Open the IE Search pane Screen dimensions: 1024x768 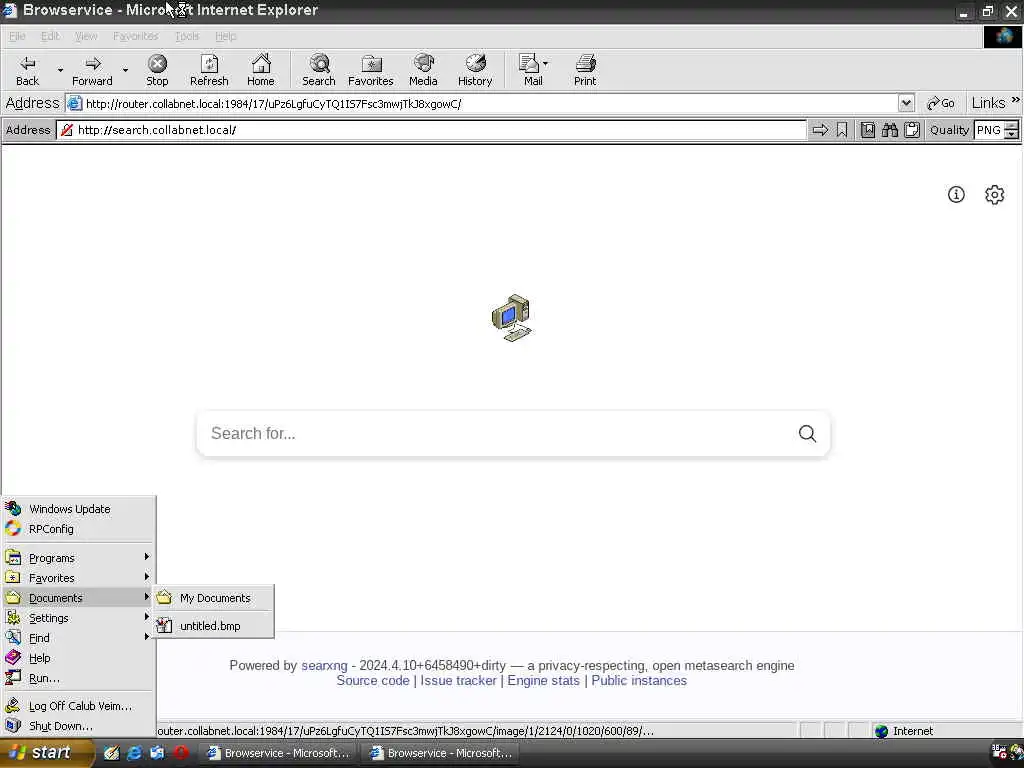pos(319,71)
